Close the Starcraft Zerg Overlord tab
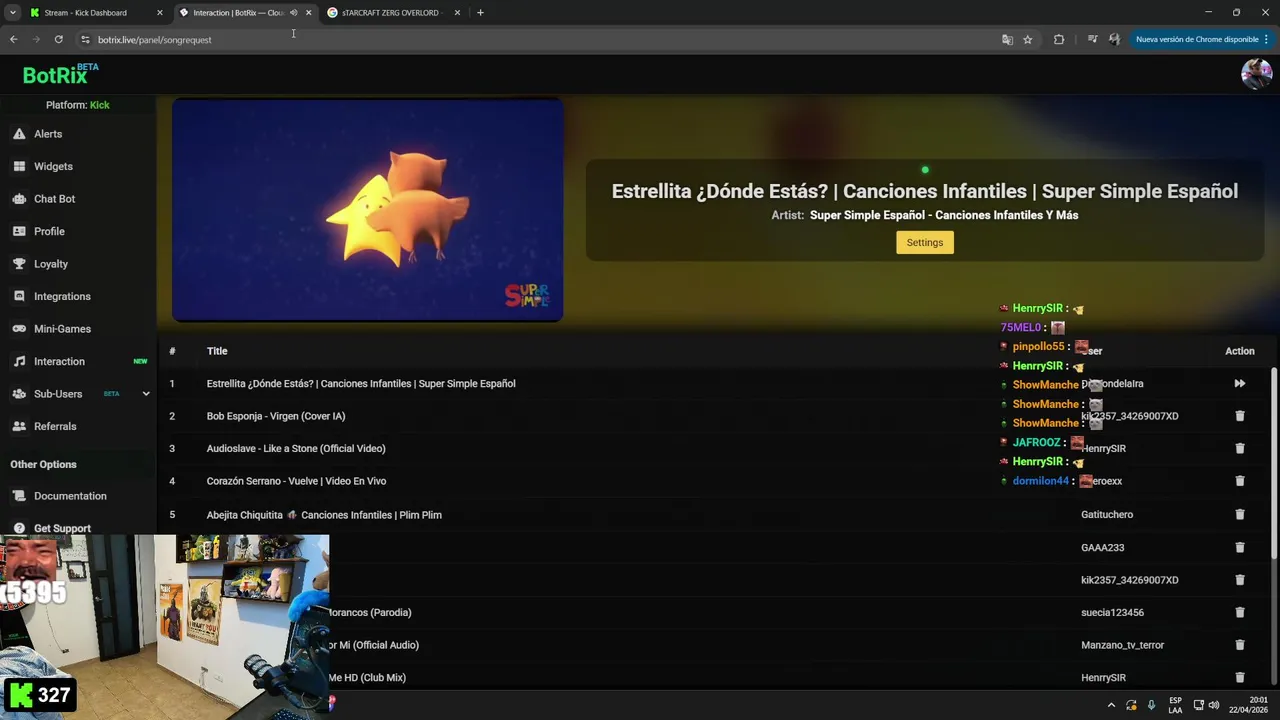Image resolution: width=1280 pixels, height=720 pixels. click(457, 13)
